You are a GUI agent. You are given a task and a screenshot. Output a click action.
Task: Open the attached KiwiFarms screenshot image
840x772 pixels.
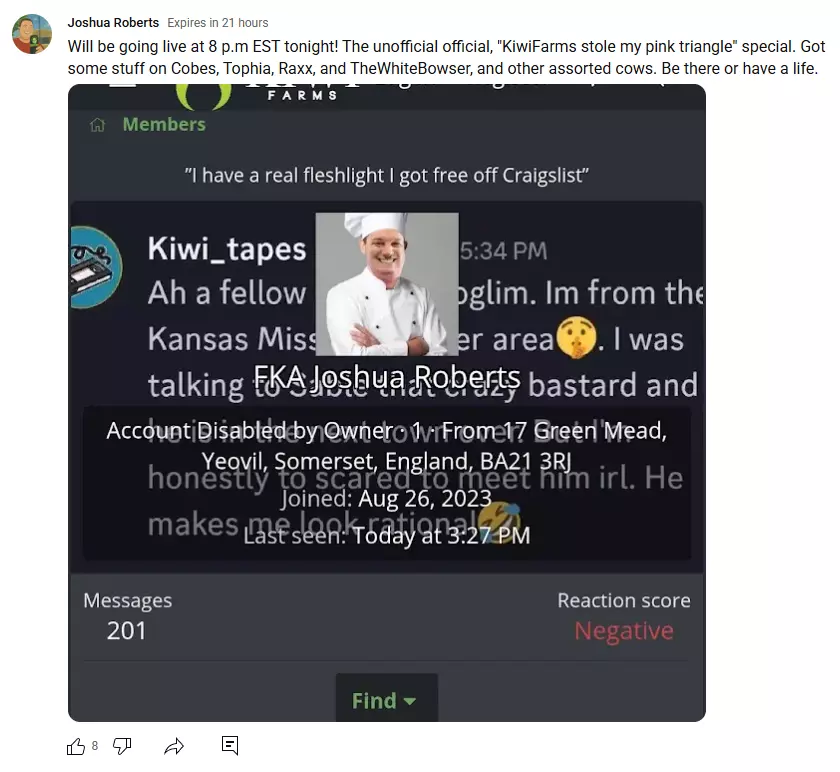[387, 403]
